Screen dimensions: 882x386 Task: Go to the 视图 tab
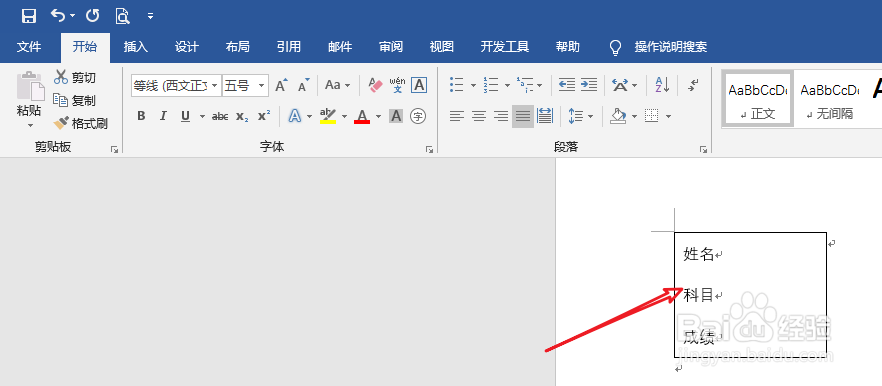coord(442,47)
